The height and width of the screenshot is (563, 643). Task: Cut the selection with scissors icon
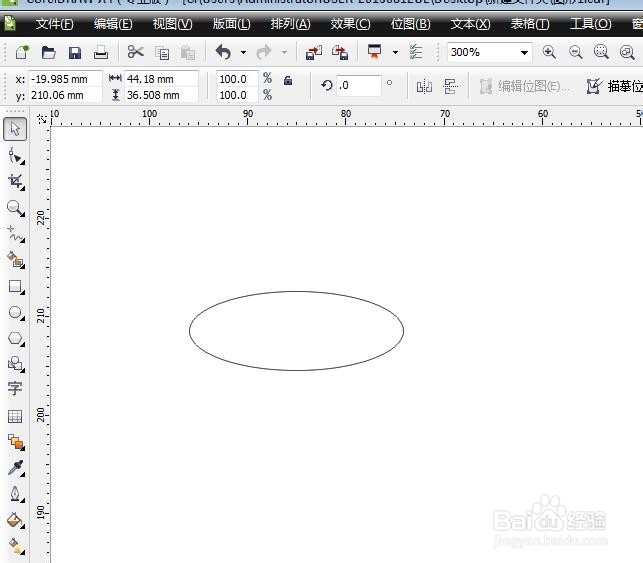point(135,52)
